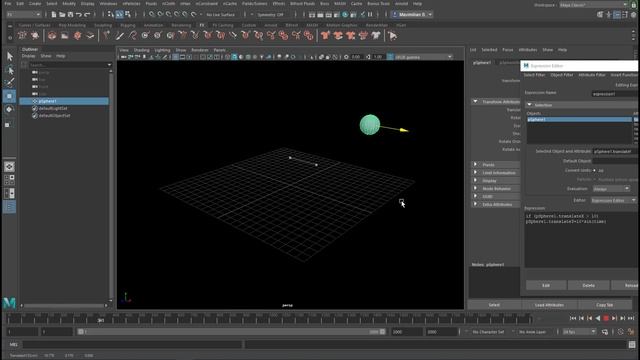Click the Save Scene icon
Screen dimensions: 640x360
[70, 15]
